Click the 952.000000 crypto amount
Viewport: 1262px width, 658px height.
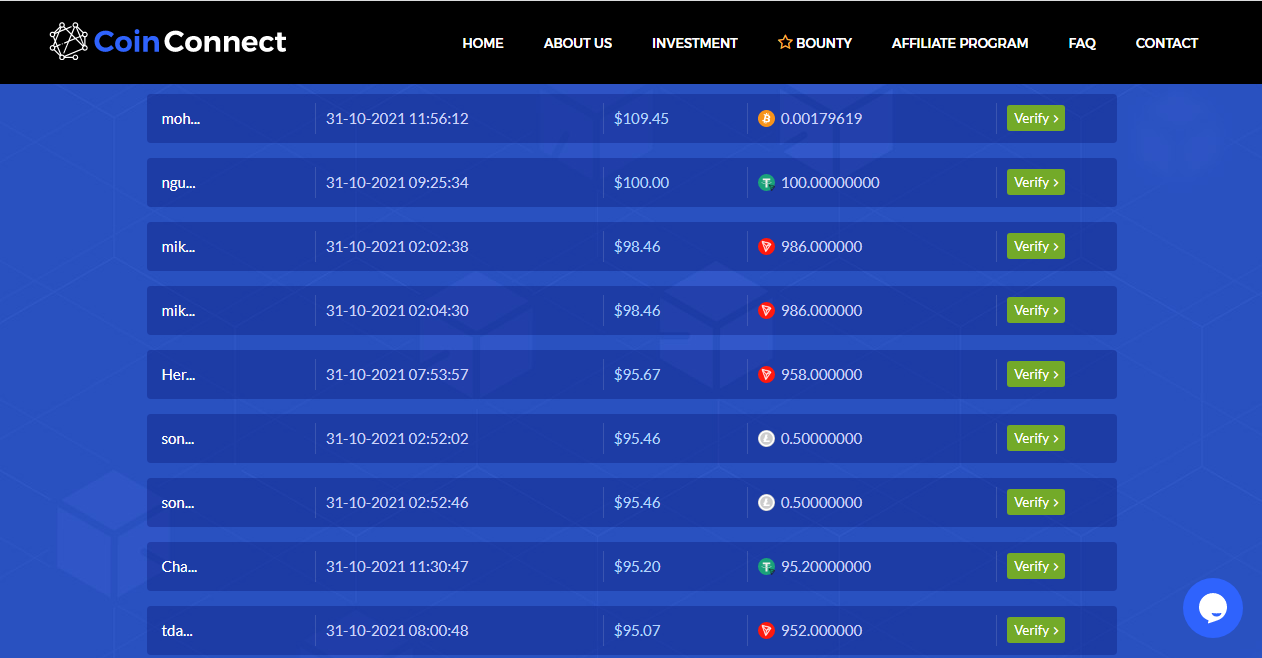tap(821, 631)
